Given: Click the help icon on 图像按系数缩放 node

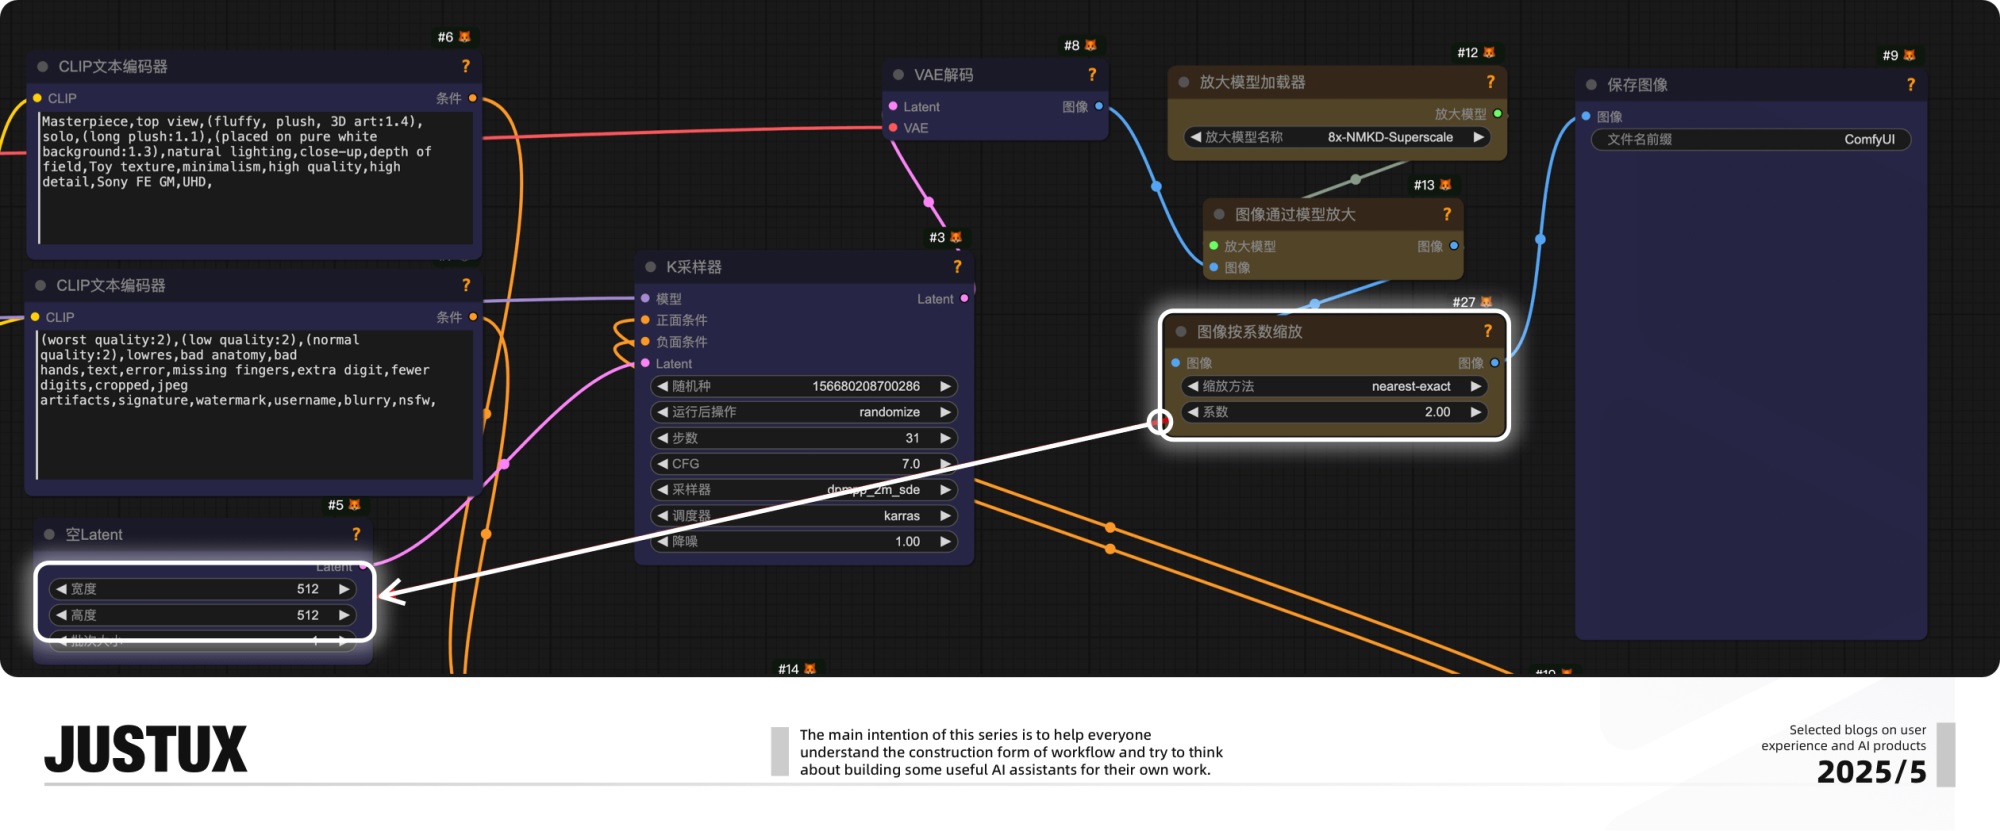Looking at the screenshot, I should [x=1487, y=331].
